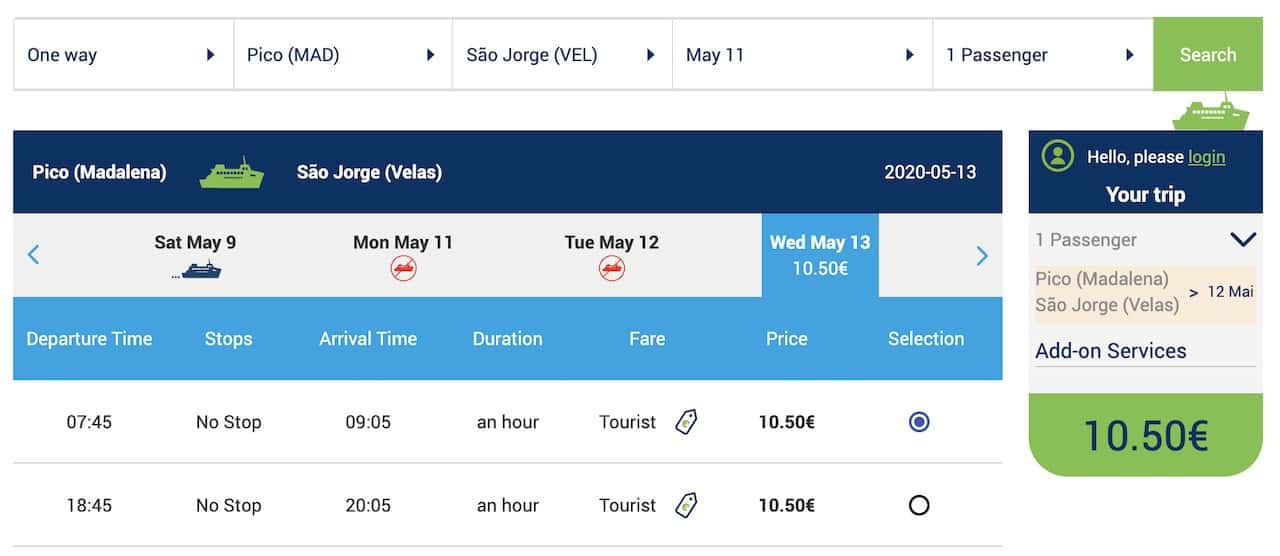Open the Pico (MAD) origin dropdown

coord(343,55)
